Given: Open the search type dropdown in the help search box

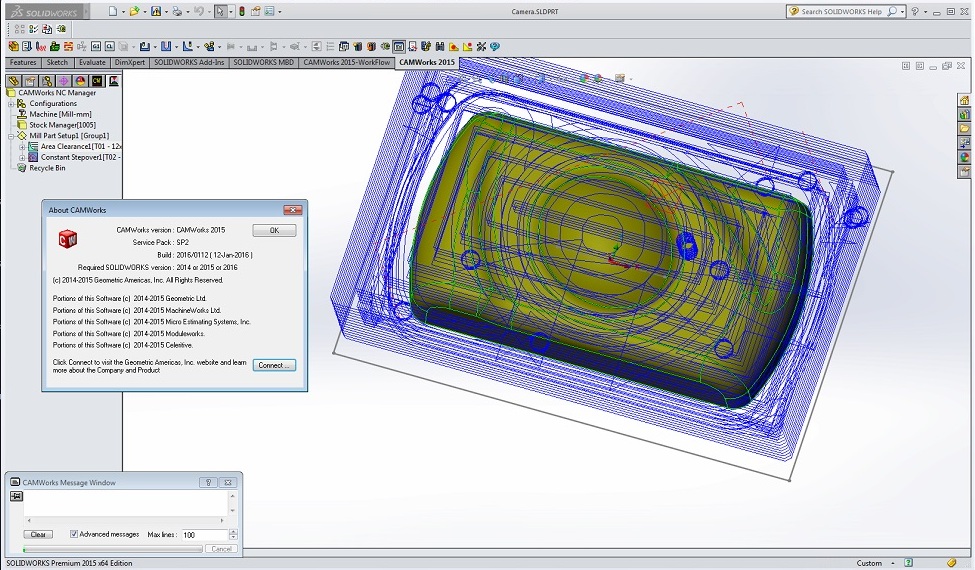Looking at the screenshot, I should (x=902, y=11).
